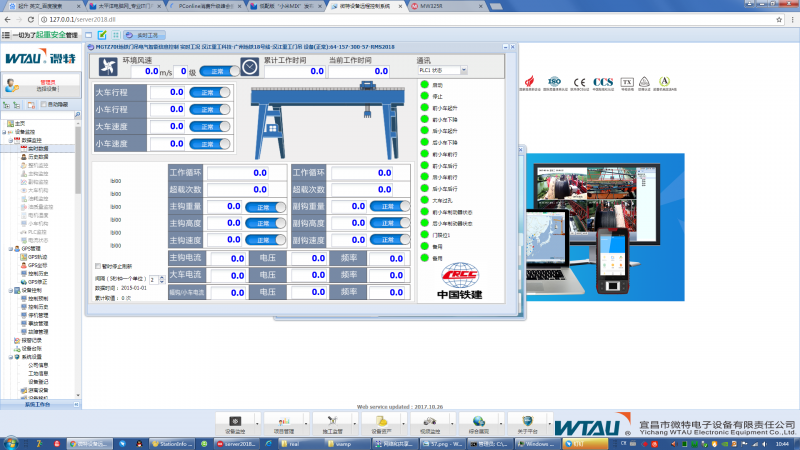Viewport: 800px width, 450px height.
Task: Click the wind speed pinwheel icon
Action: pos(107,66)
